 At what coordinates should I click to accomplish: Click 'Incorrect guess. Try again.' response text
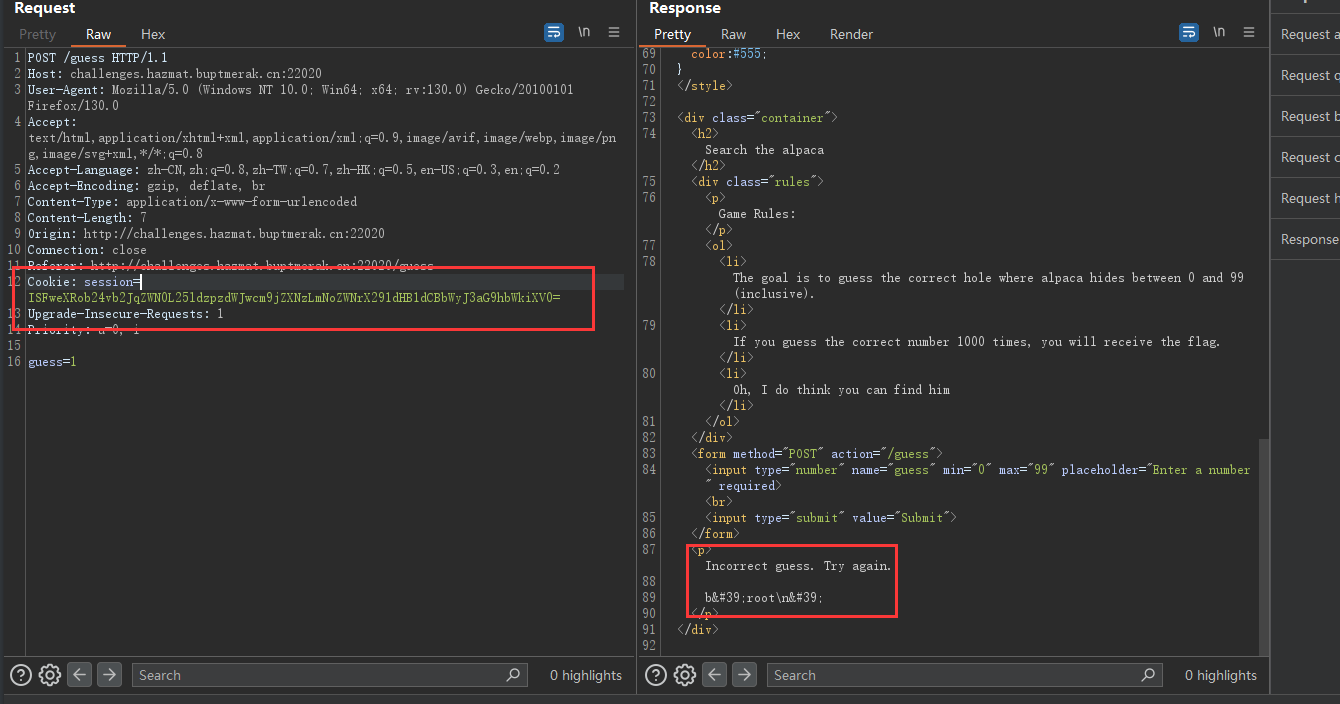(798, 566)
